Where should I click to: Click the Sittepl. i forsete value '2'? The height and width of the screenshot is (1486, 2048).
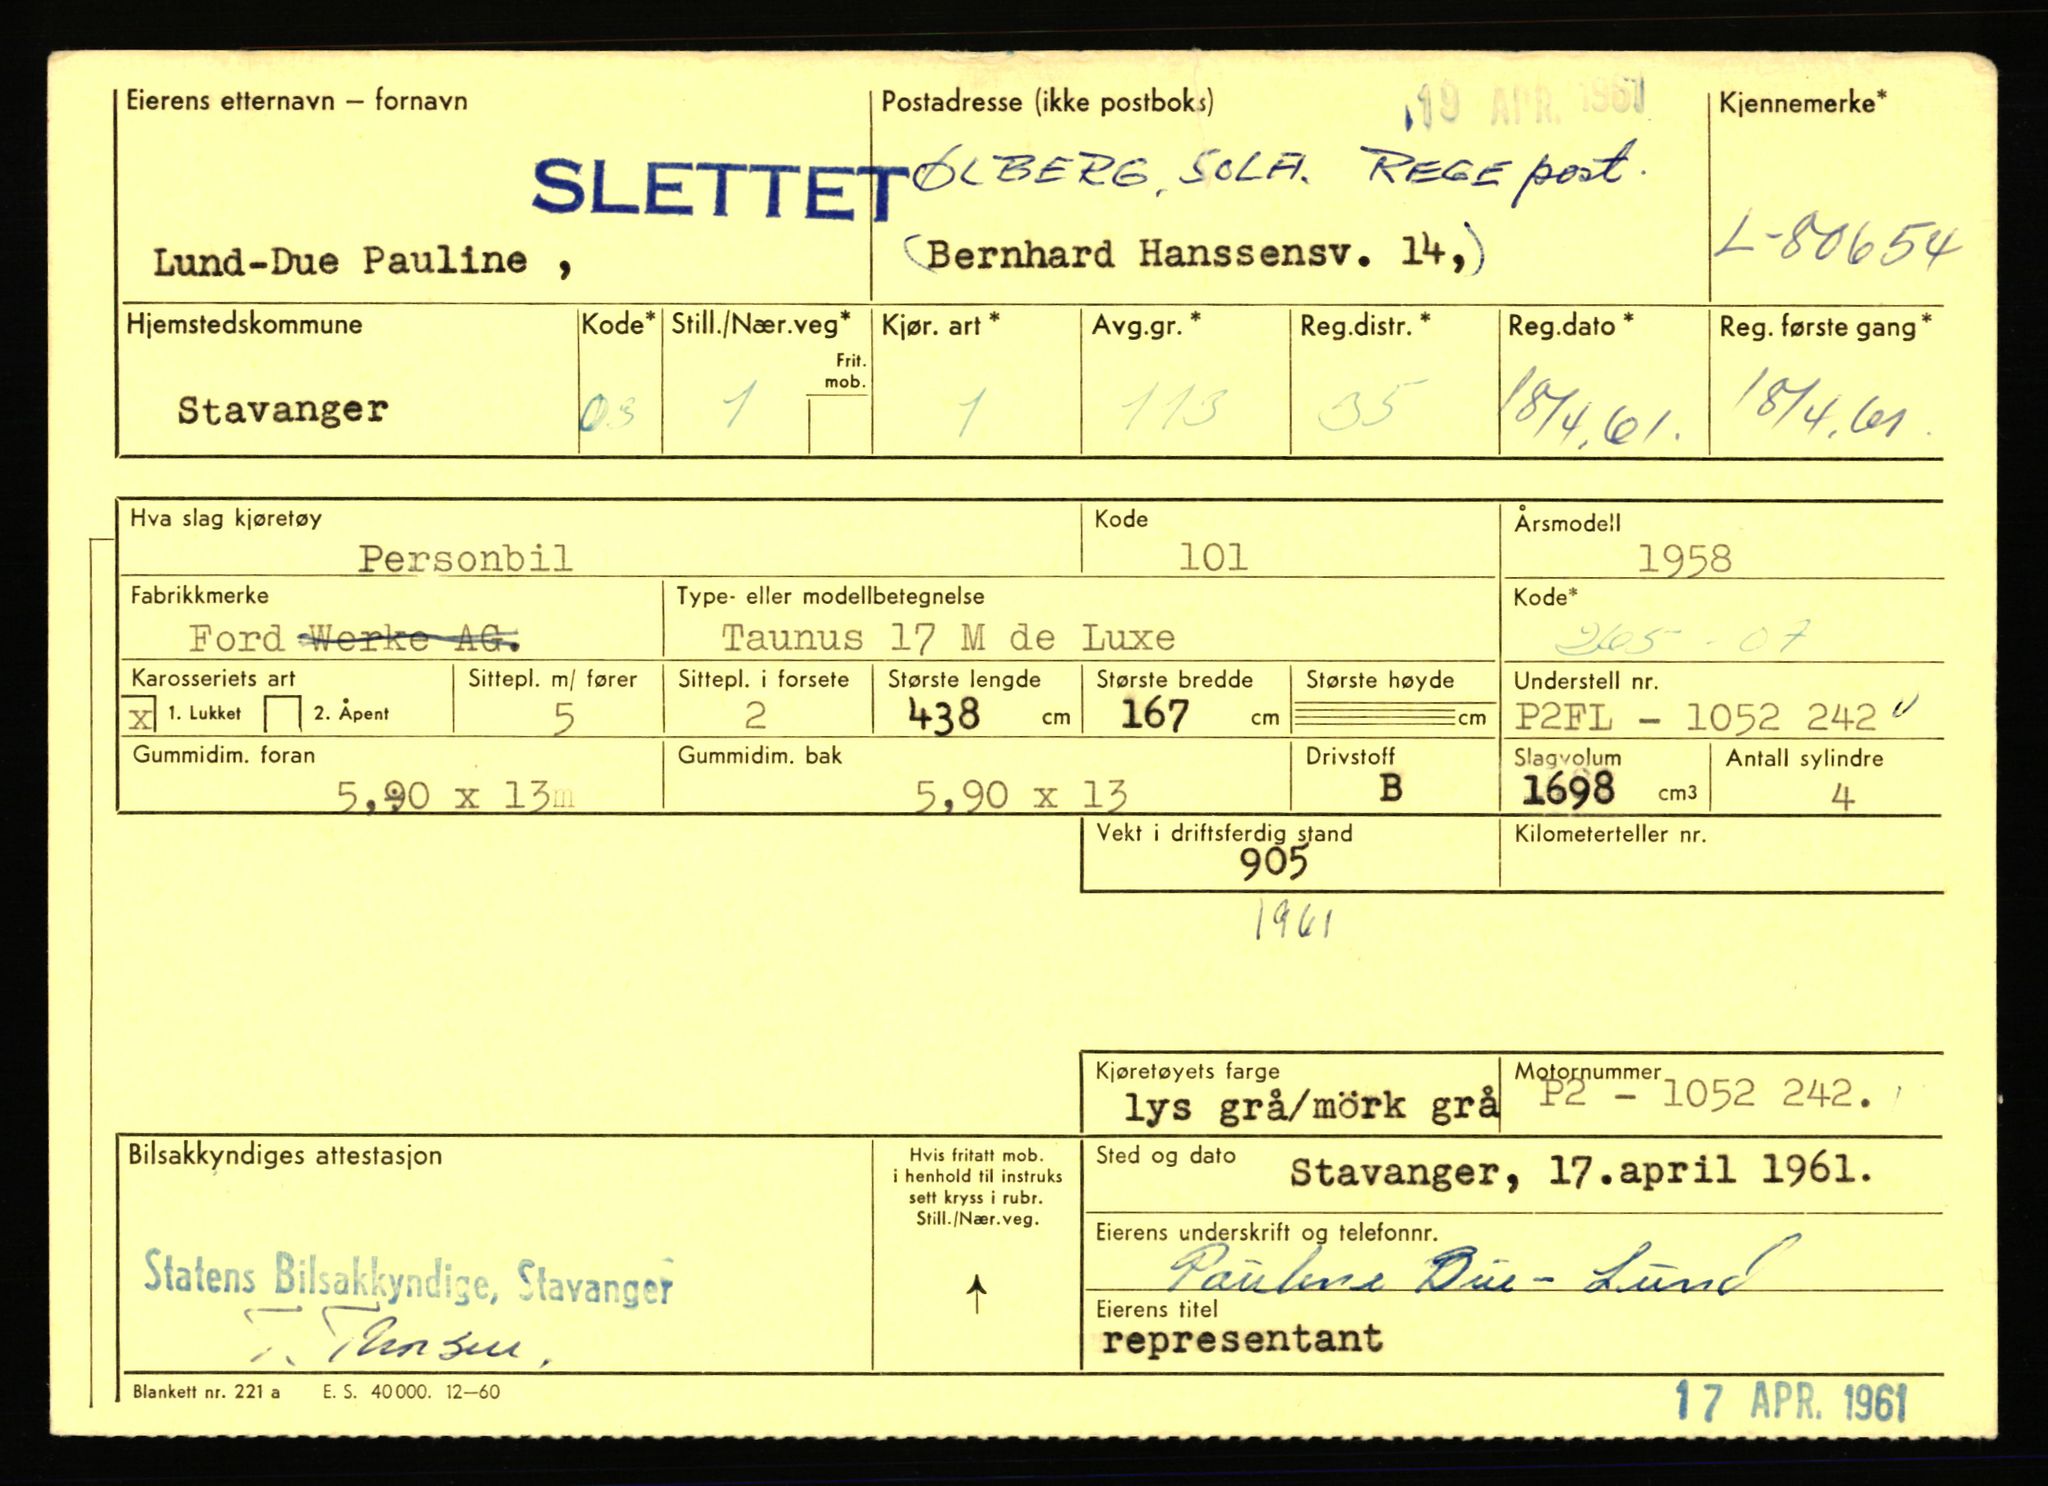click(755, 715)
